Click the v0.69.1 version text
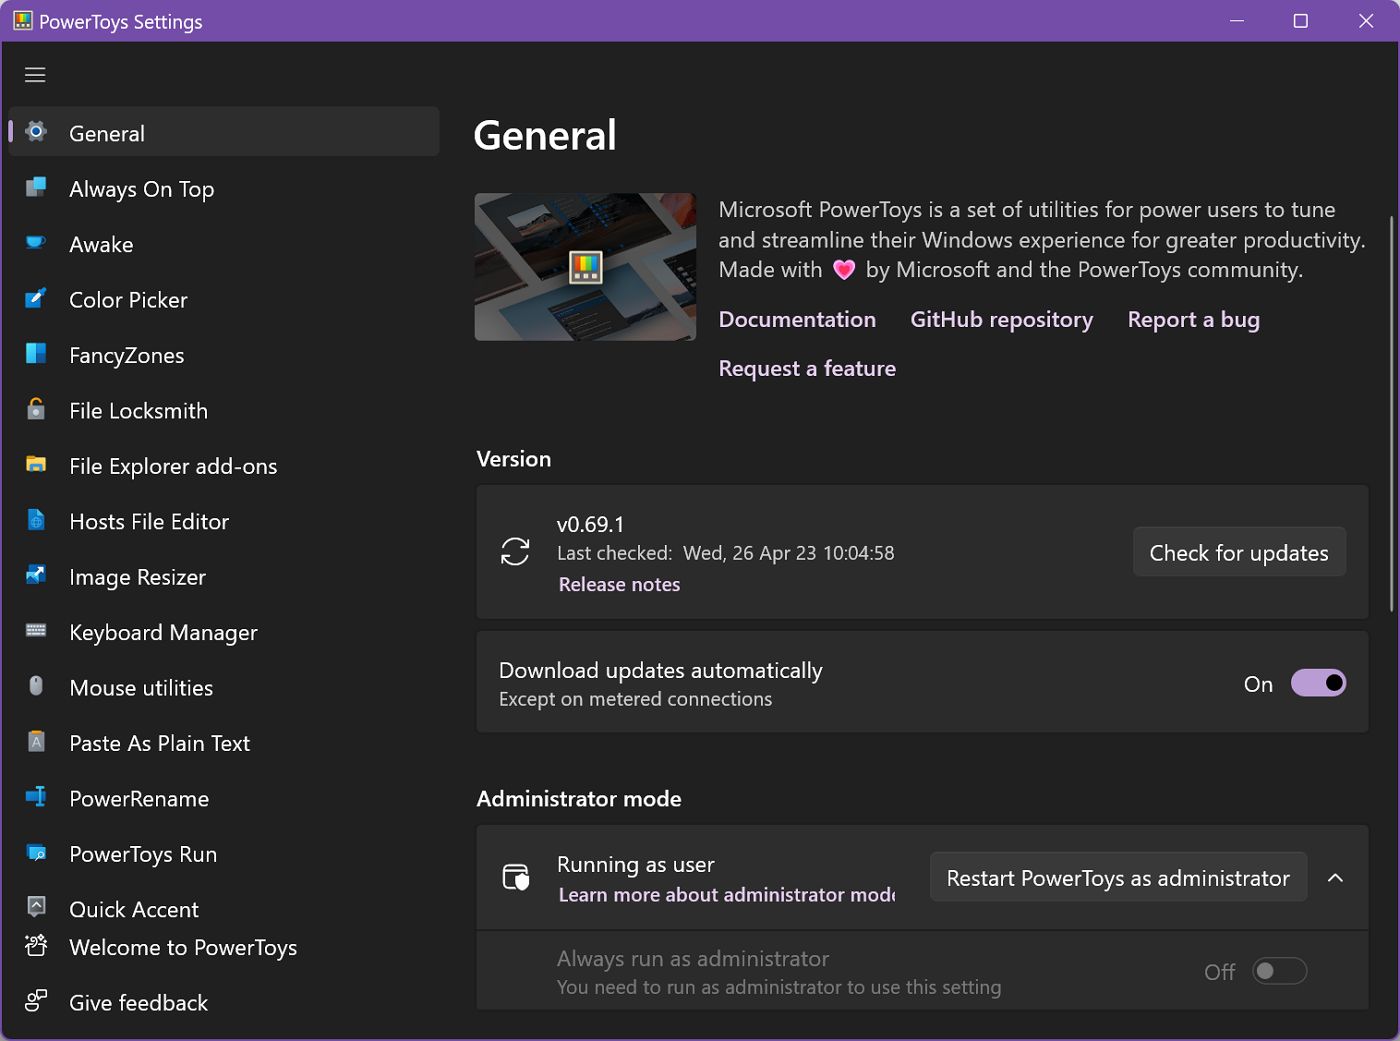Viewport: 1400px width, 1041px height. 590,525
